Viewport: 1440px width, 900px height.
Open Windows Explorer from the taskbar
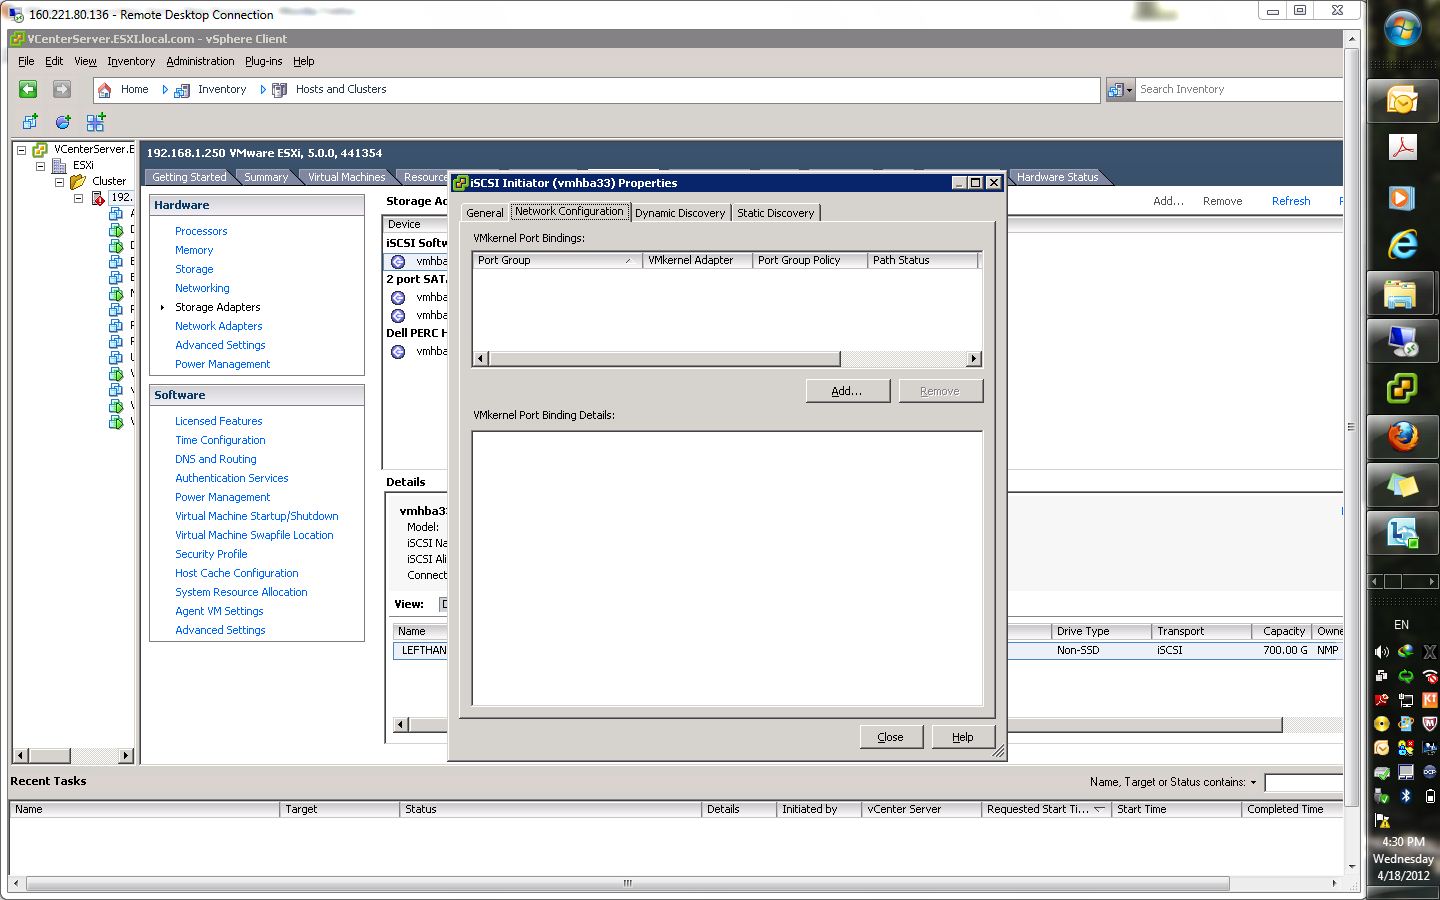(1402, 293)
